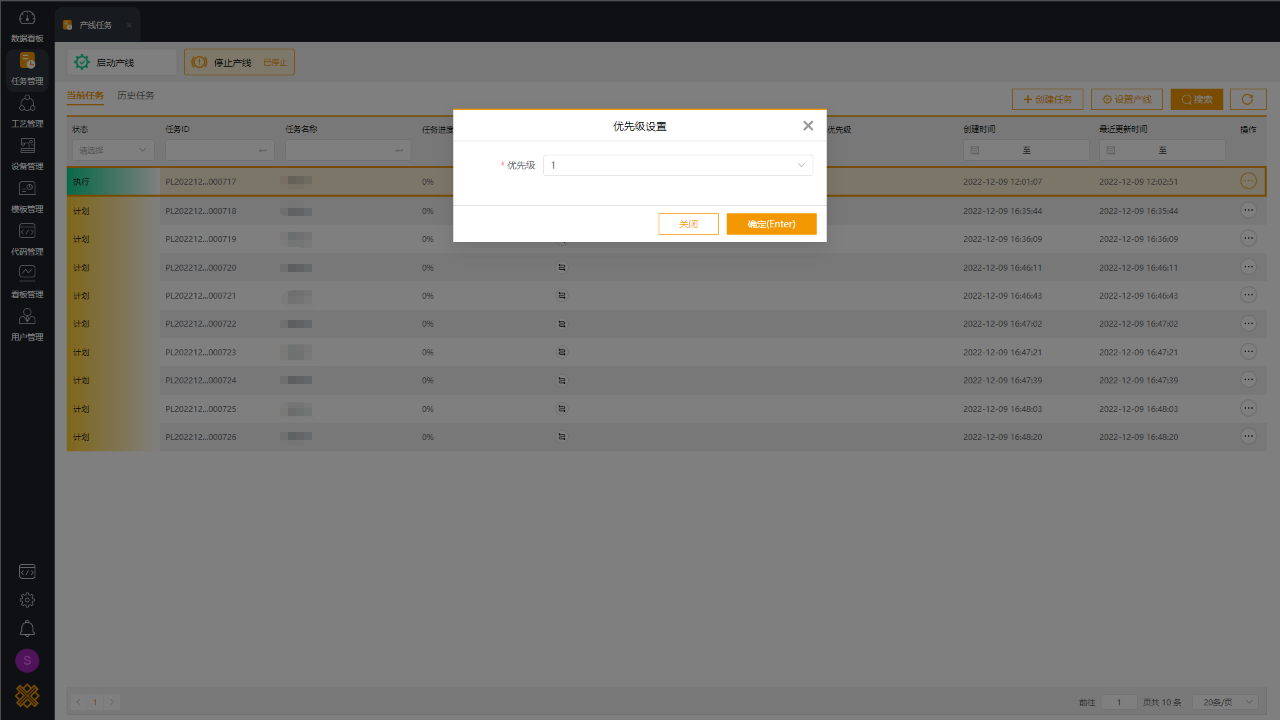The height and width of the screenshot is (720, 1280).
Task: Click the purple S user avatar
Action: tap(27, 660)
